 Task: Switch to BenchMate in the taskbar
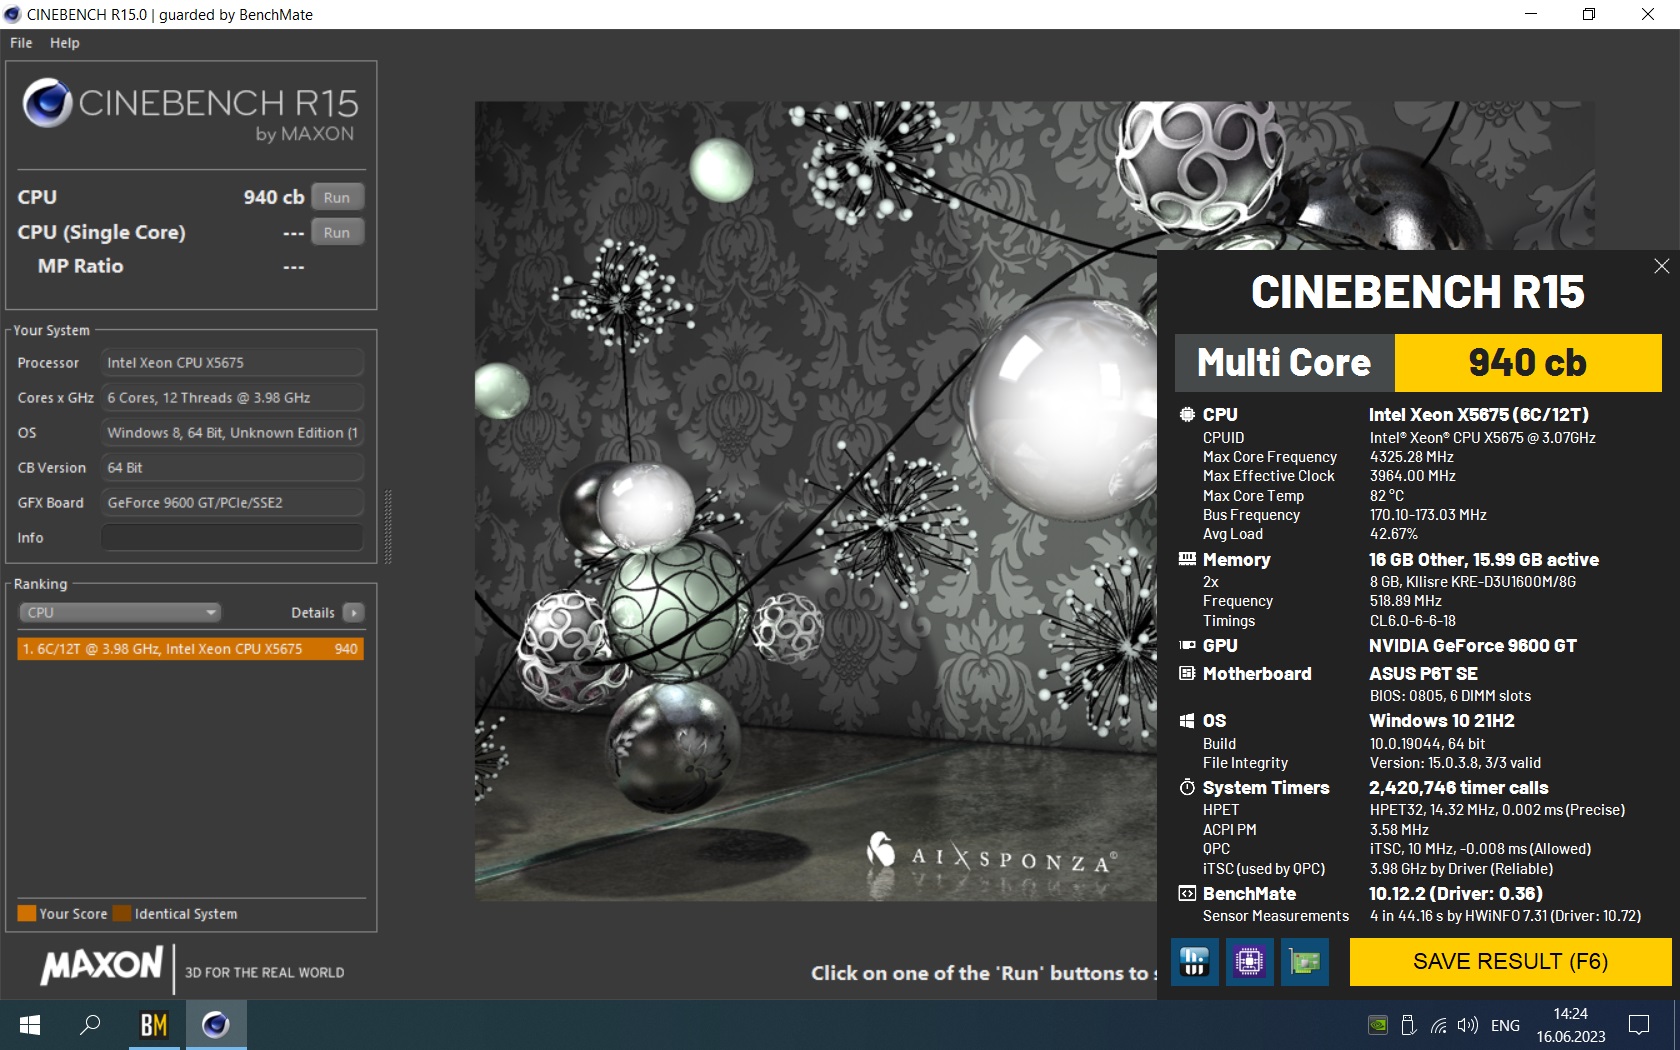[153, 1025]
